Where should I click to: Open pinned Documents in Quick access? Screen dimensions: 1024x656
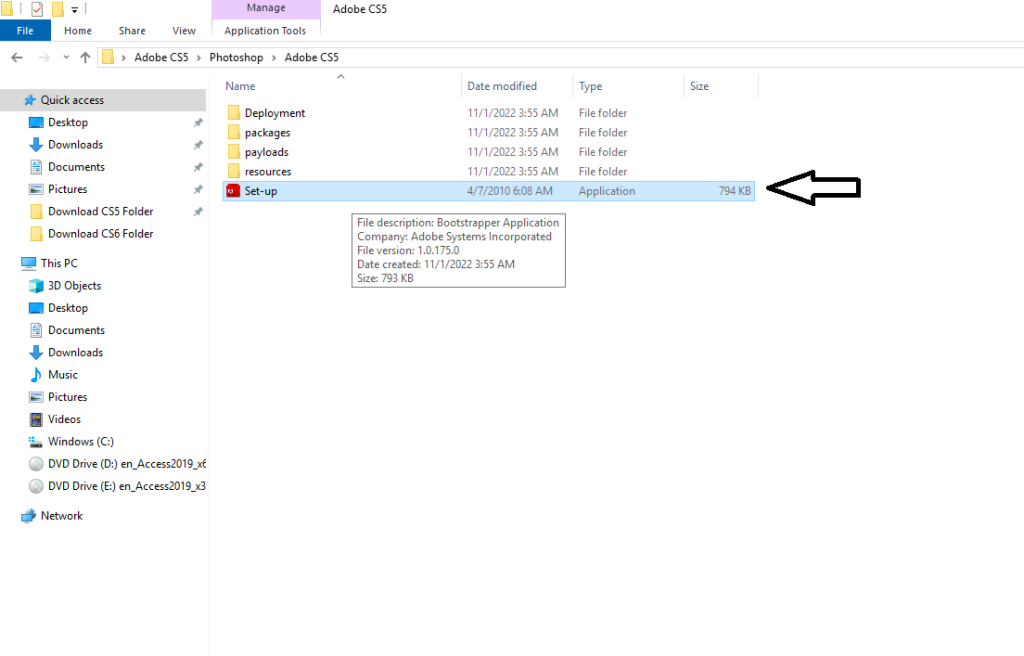point(76,167)
